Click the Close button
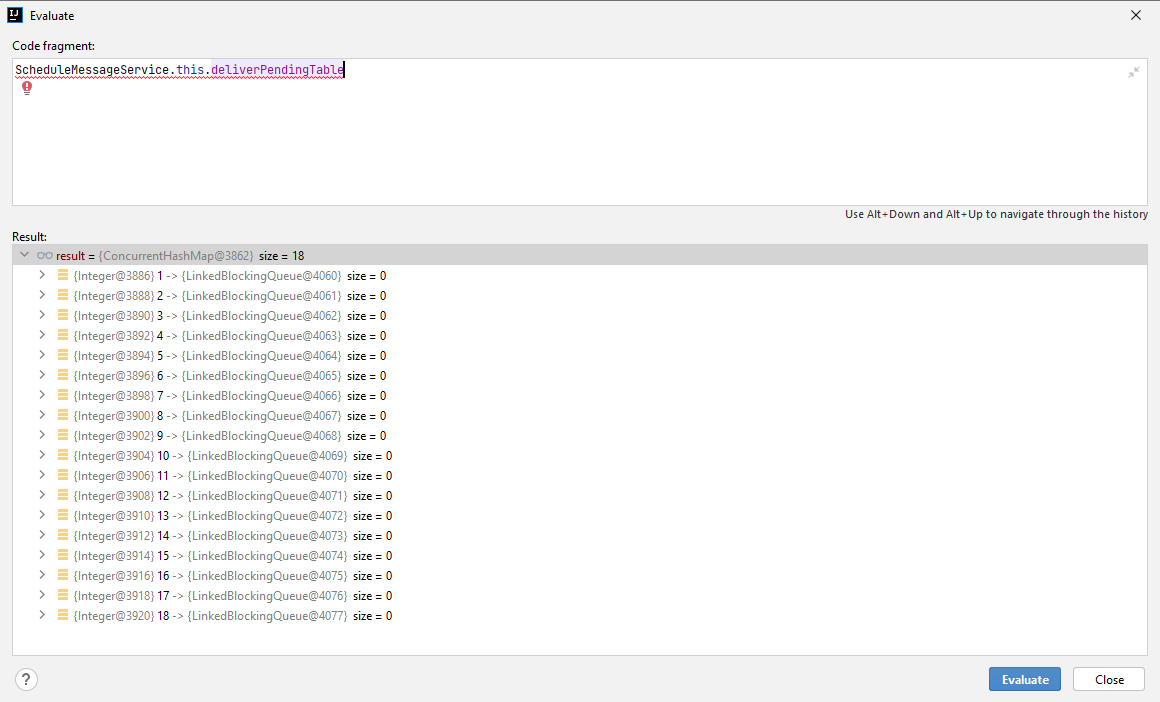Image resolution: width=1160 pixels, height=702 pixels. [x=1109, y=679]
